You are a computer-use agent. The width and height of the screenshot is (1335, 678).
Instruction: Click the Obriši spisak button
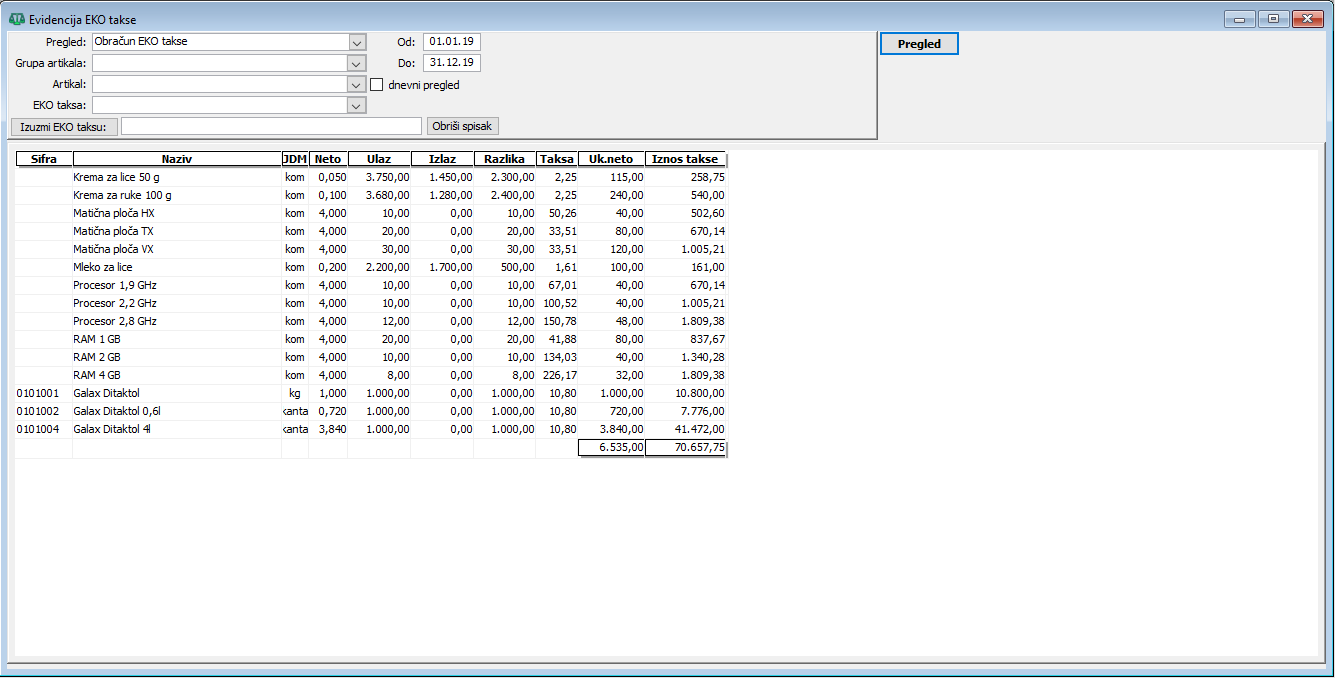tap(462, 126)
